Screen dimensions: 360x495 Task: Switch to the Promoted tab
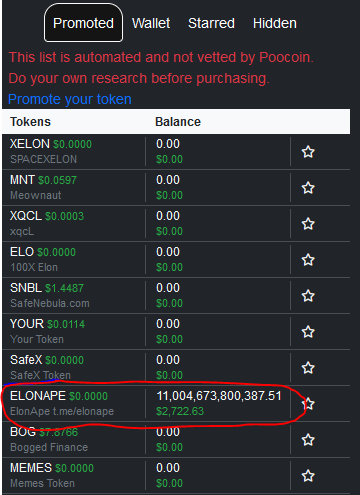(x=83, y=23)
